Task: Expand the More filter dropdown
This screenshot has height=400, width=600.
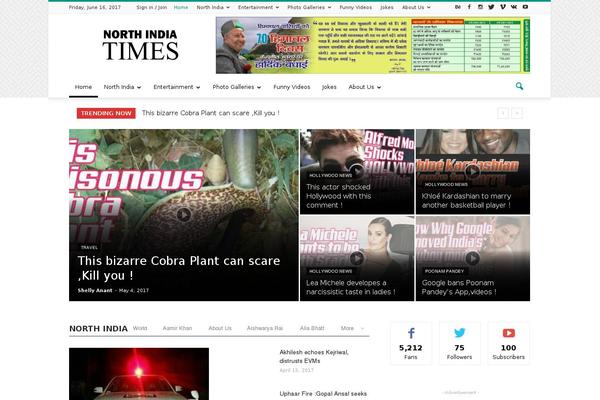Action: (352, 328)
